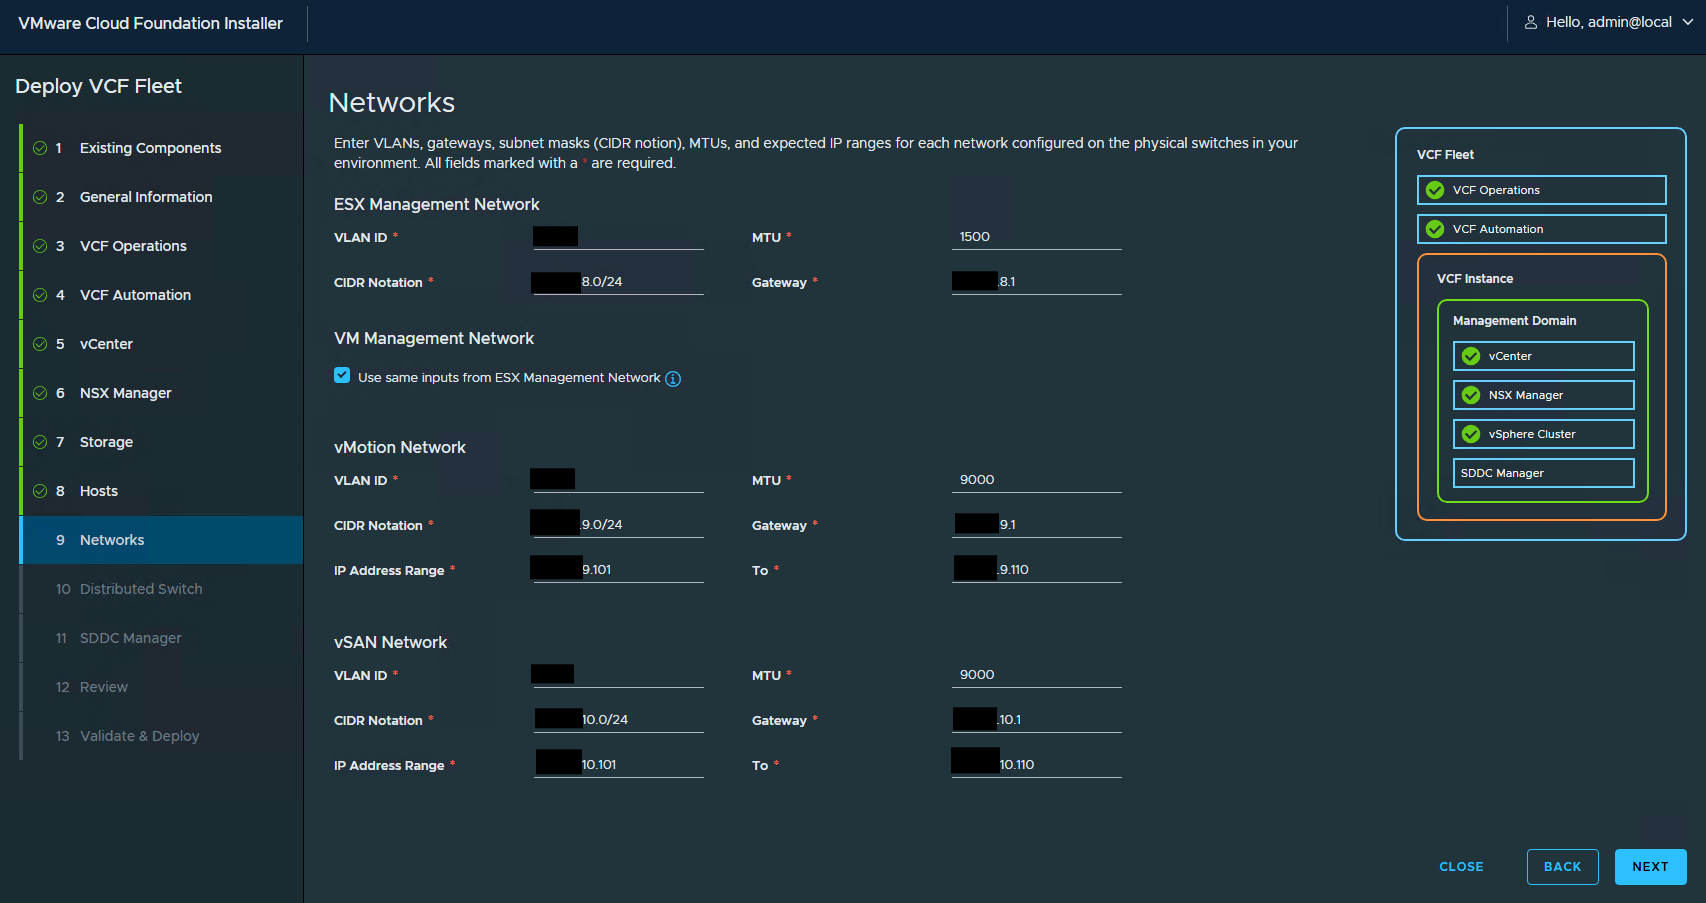Screen dimensions: 1706x903
Task: Click the VMware Cloud Foundation Installer title
Action: coord(150,23)
